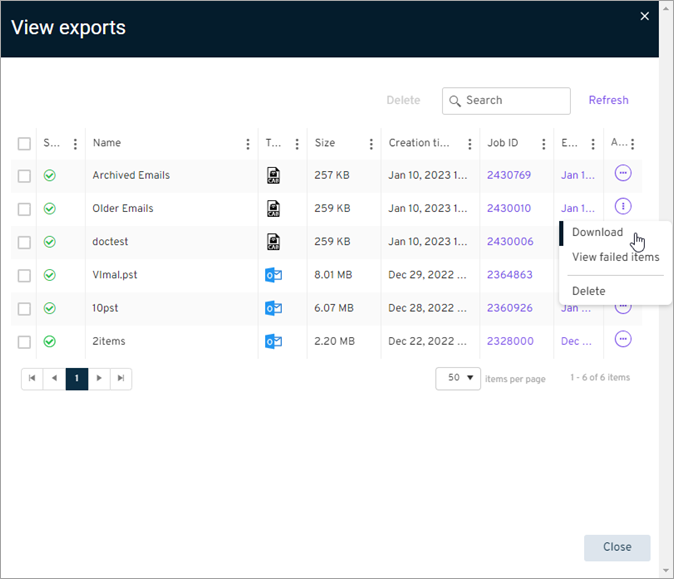
Task: Click completed status icon for doctest
Action: click(50, 242)
